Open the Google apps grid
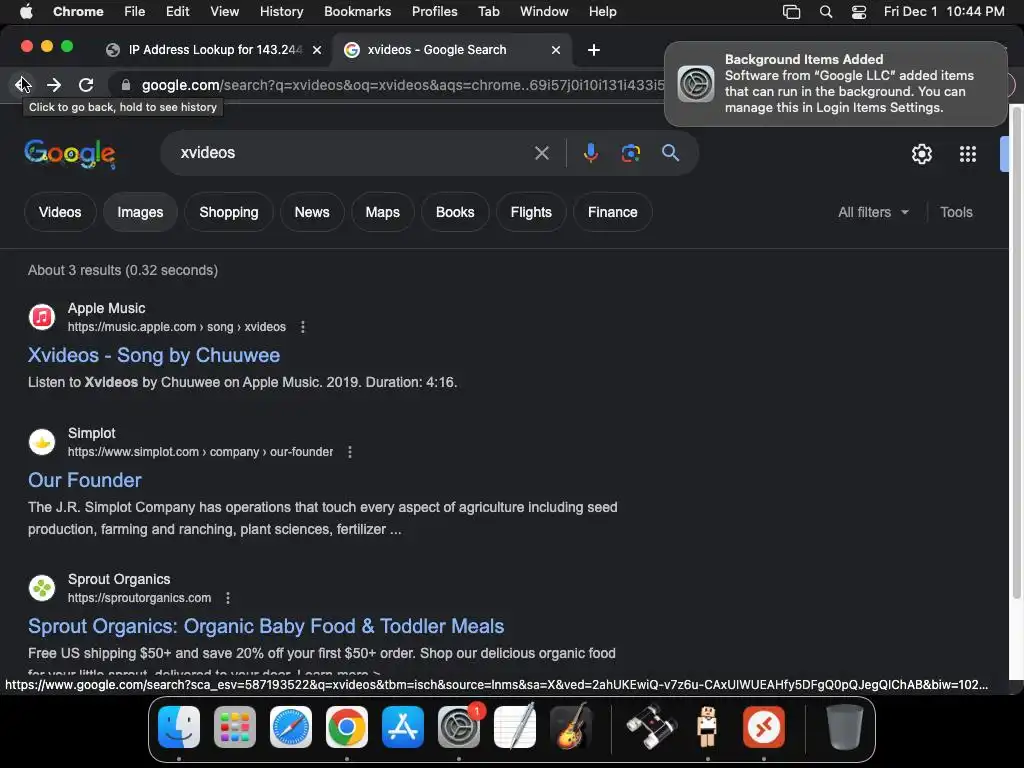The image size is (1024, 768). (968, 154)
